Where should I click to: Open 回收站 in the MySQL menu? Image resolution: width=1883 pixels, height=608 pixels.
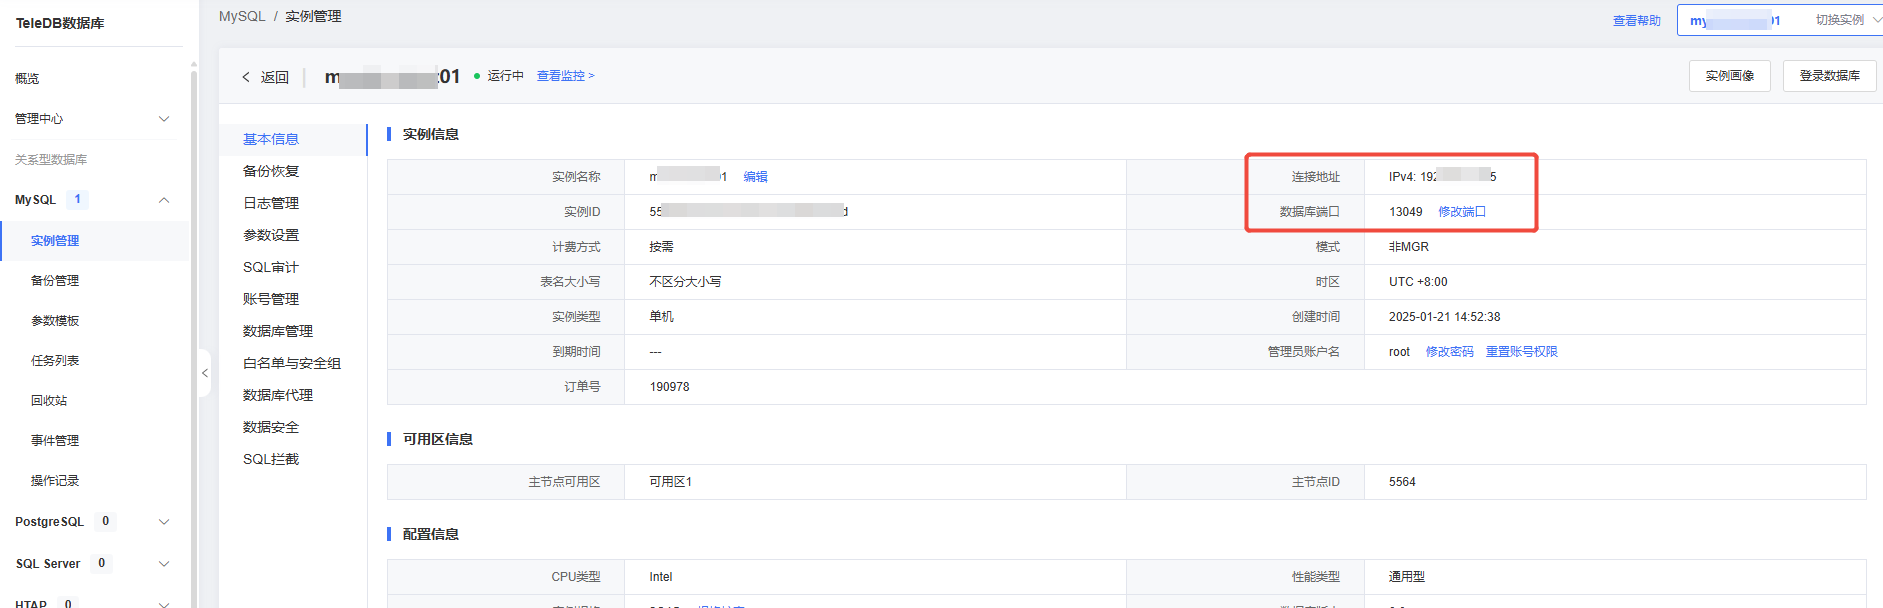[x=49, y=401]
